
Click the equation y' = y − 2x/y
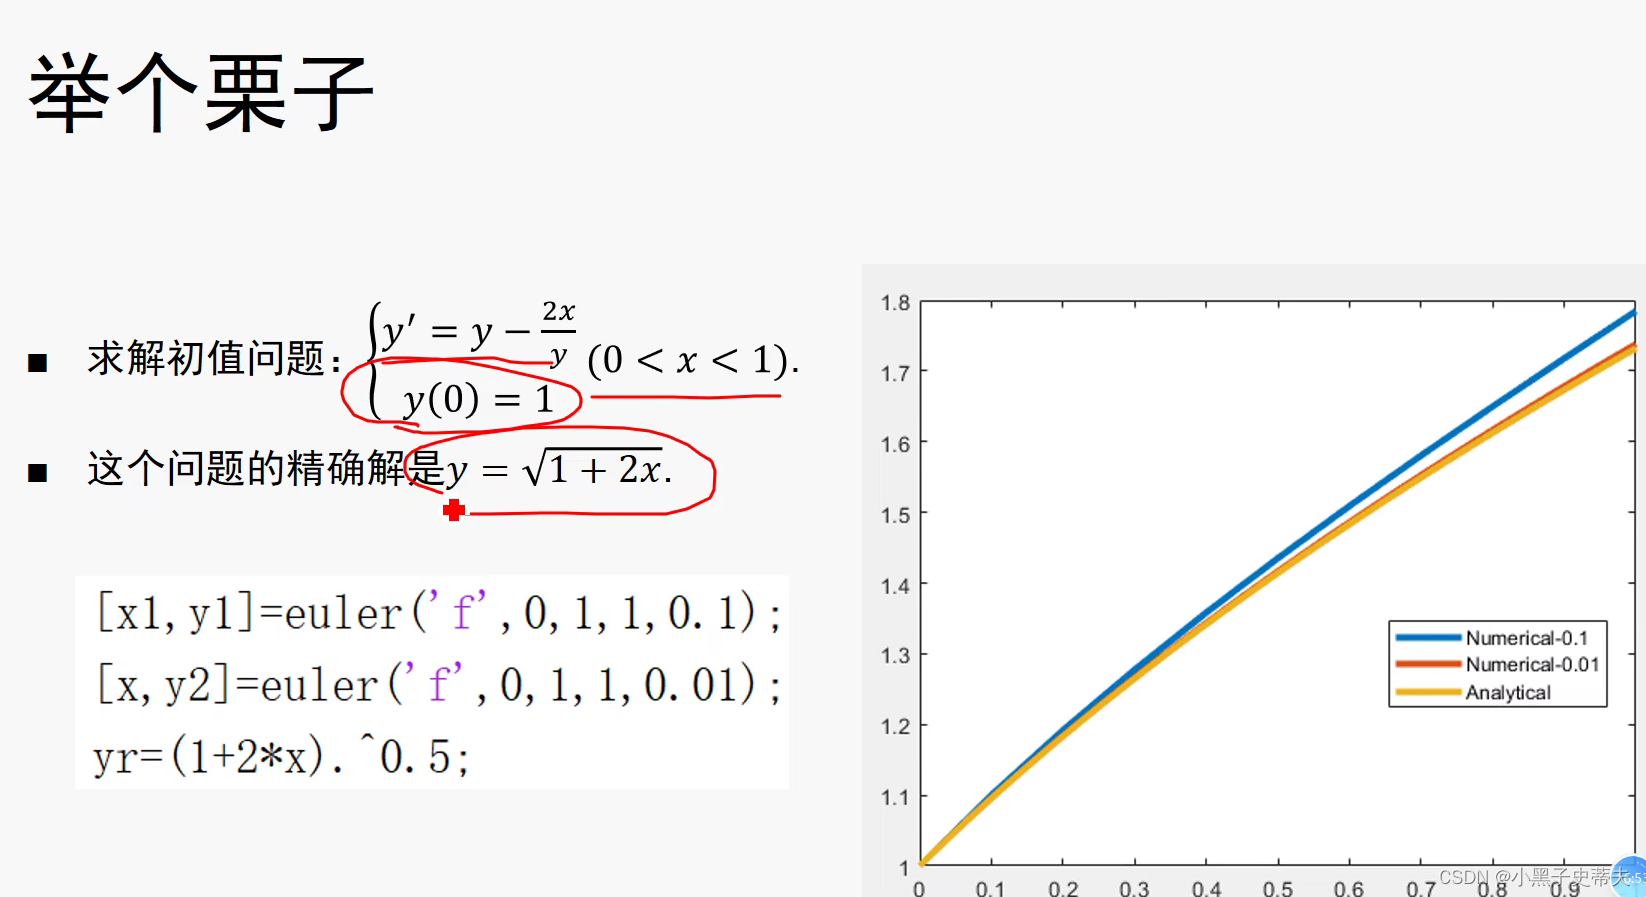click(480, 333)
